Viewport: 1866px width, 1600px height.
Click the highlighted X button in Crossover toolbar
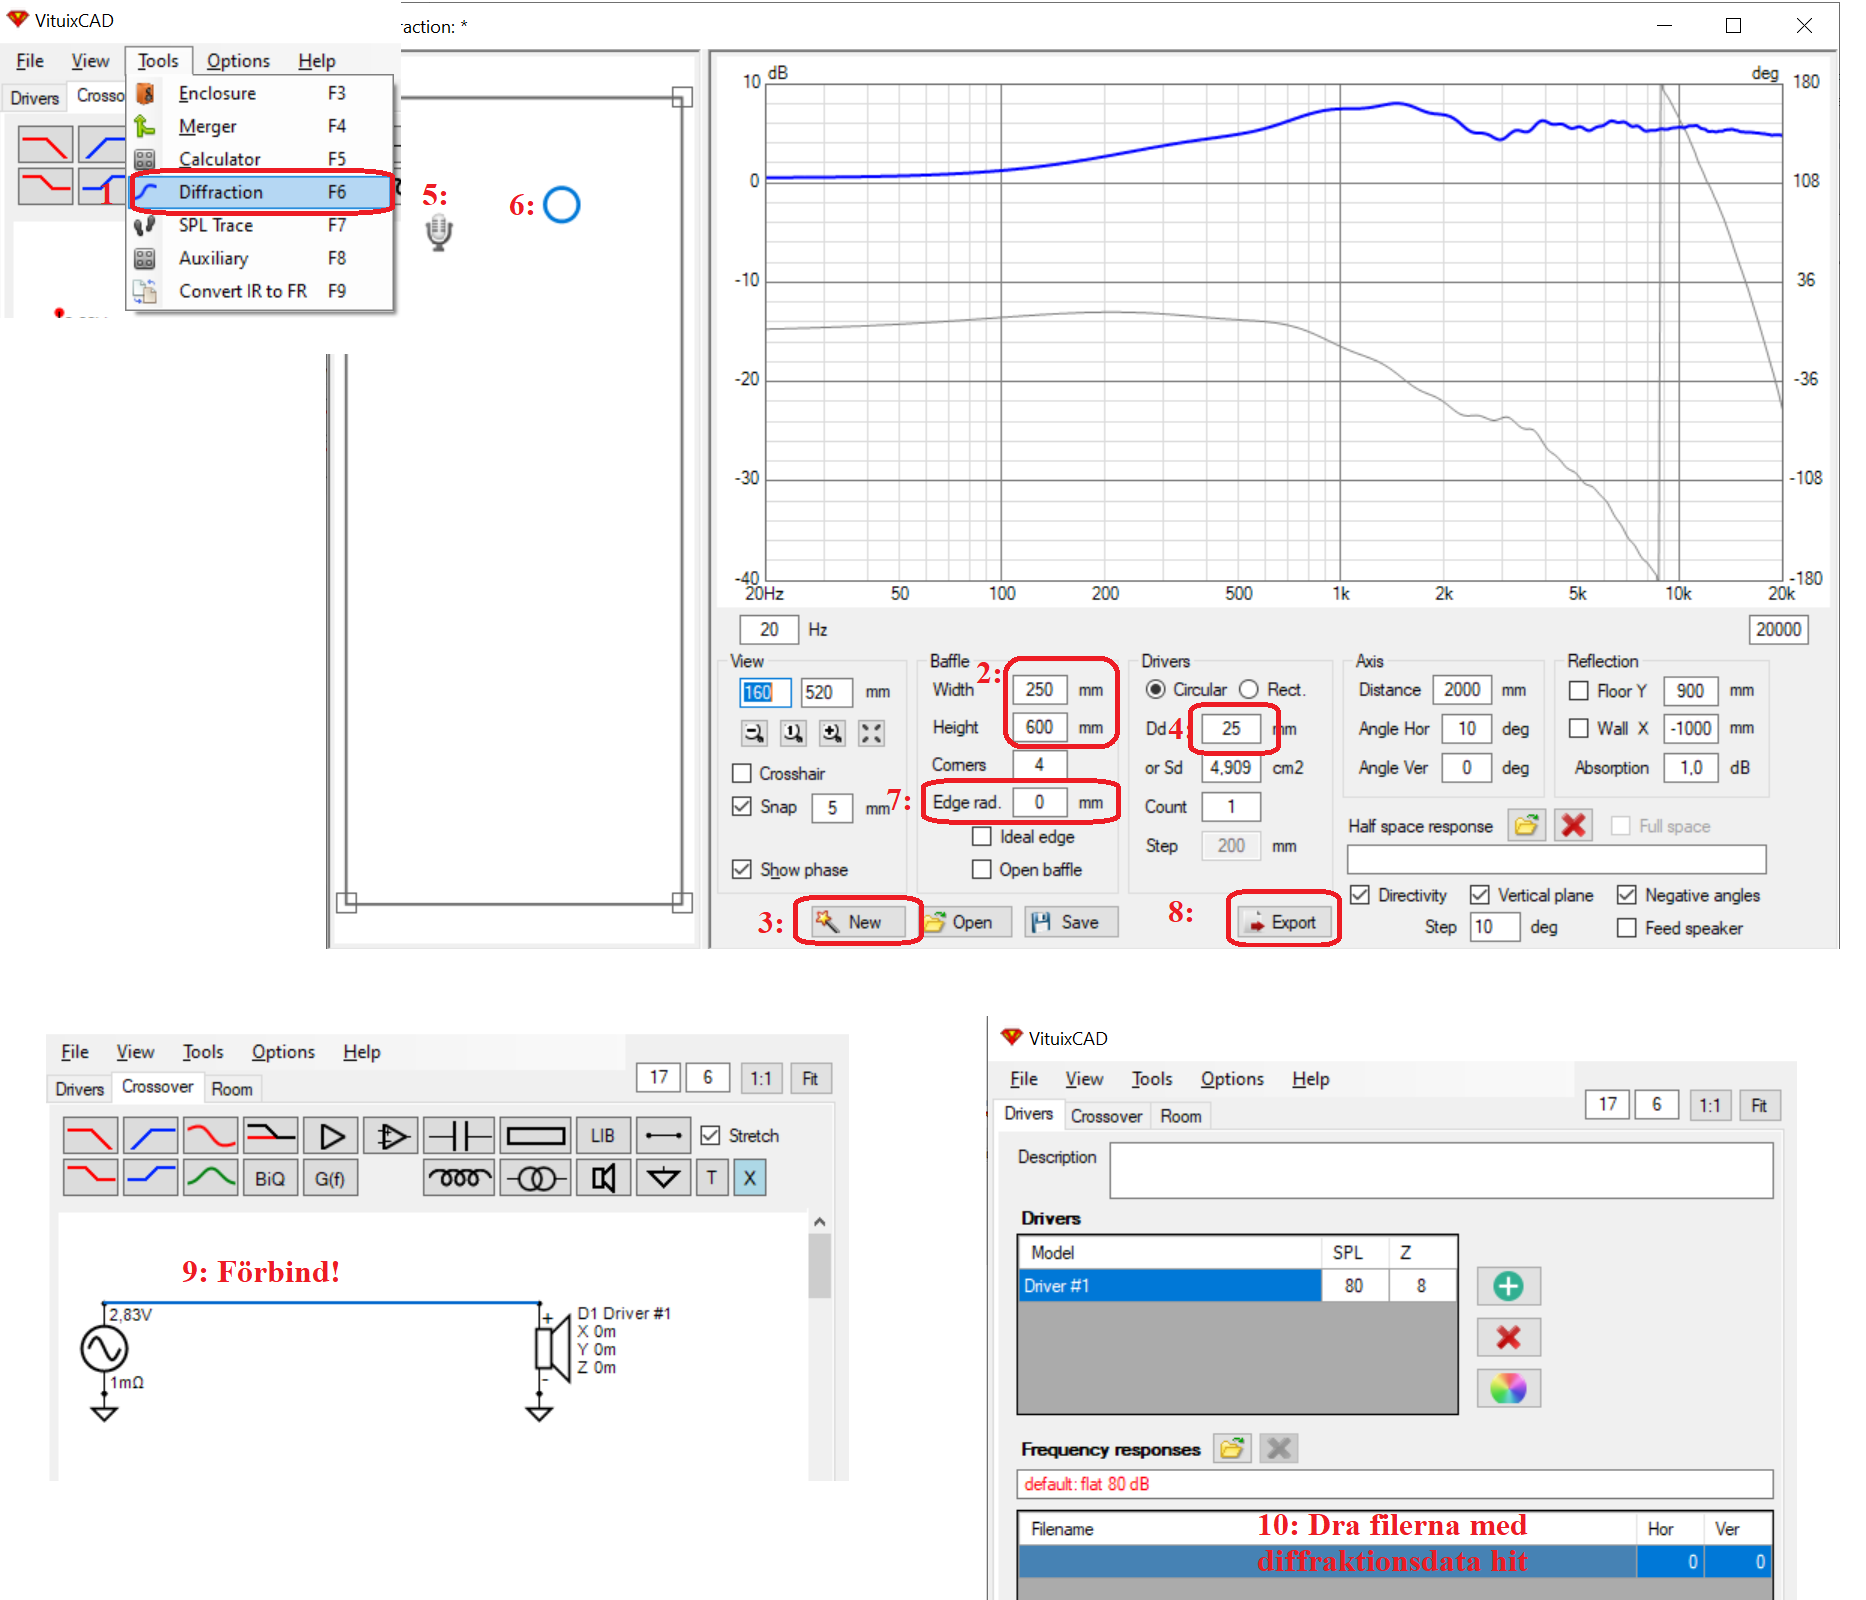[x=750, y=1178]
